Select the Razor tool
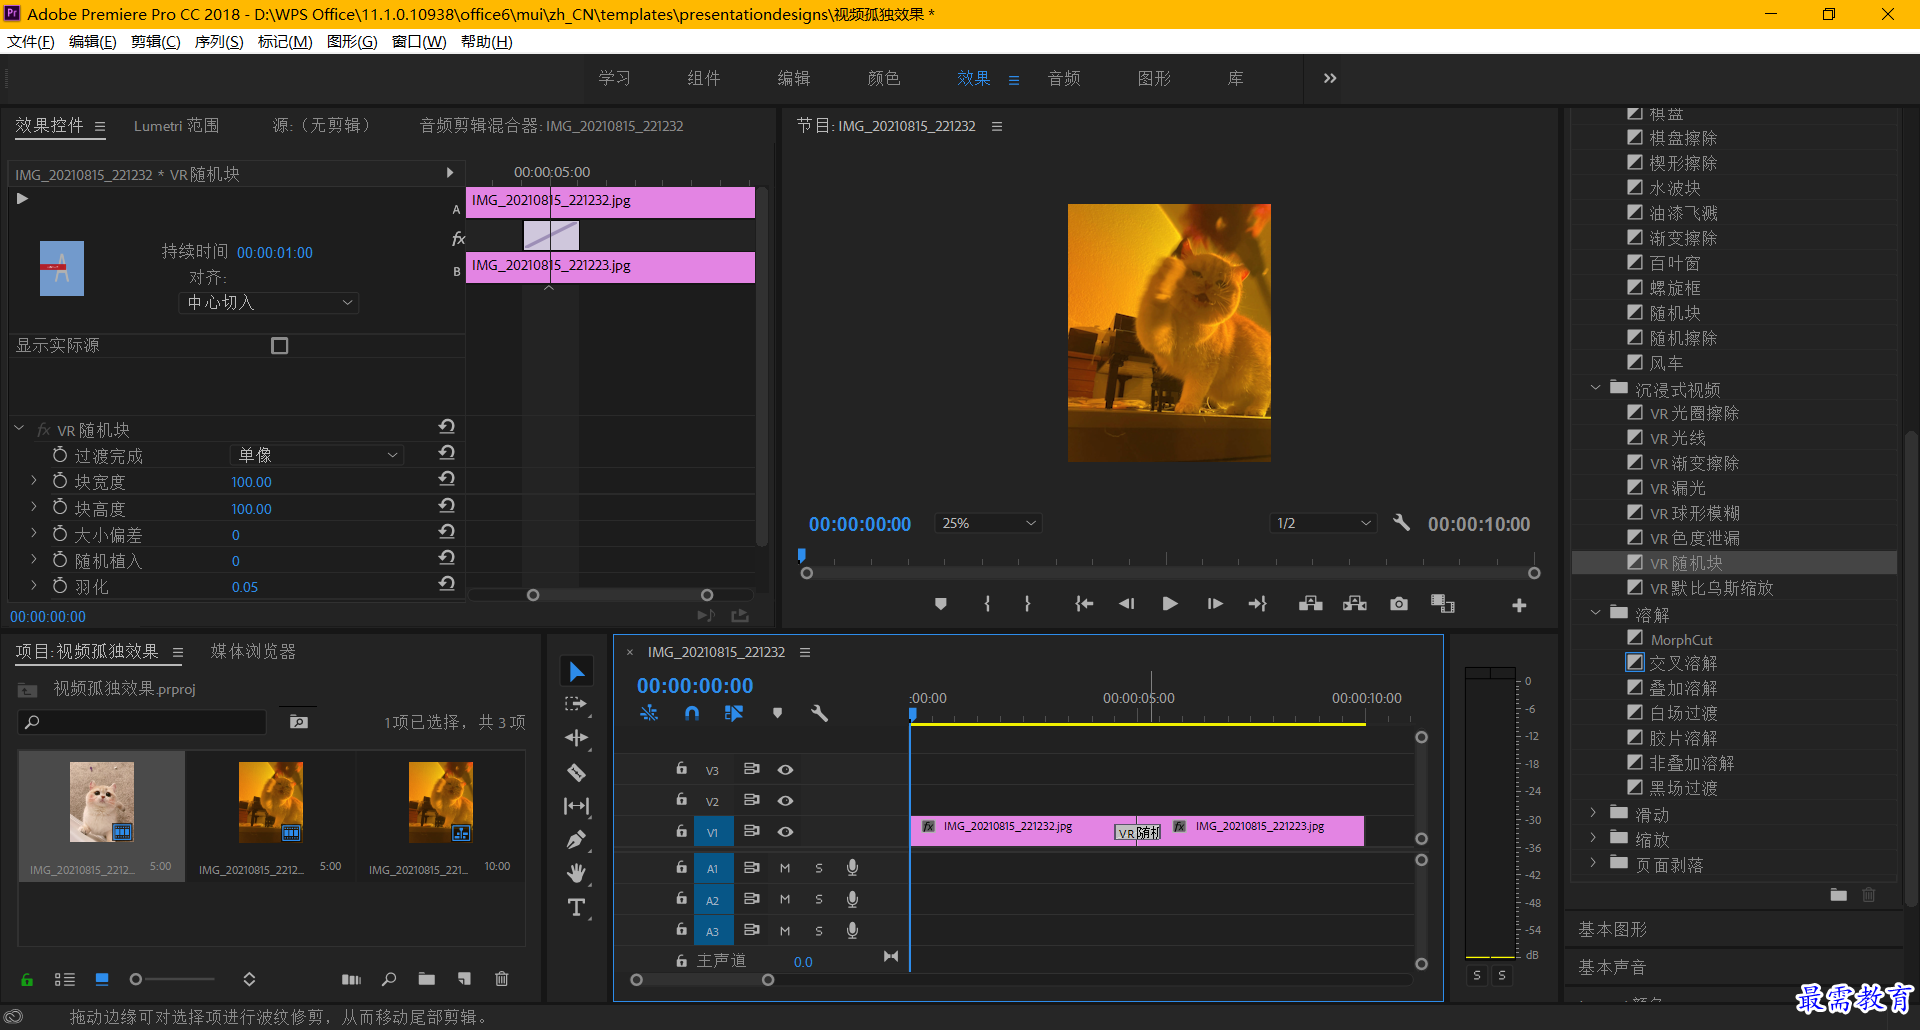Viewport: 1920px width, 1030px height. (x=576, y=772)
